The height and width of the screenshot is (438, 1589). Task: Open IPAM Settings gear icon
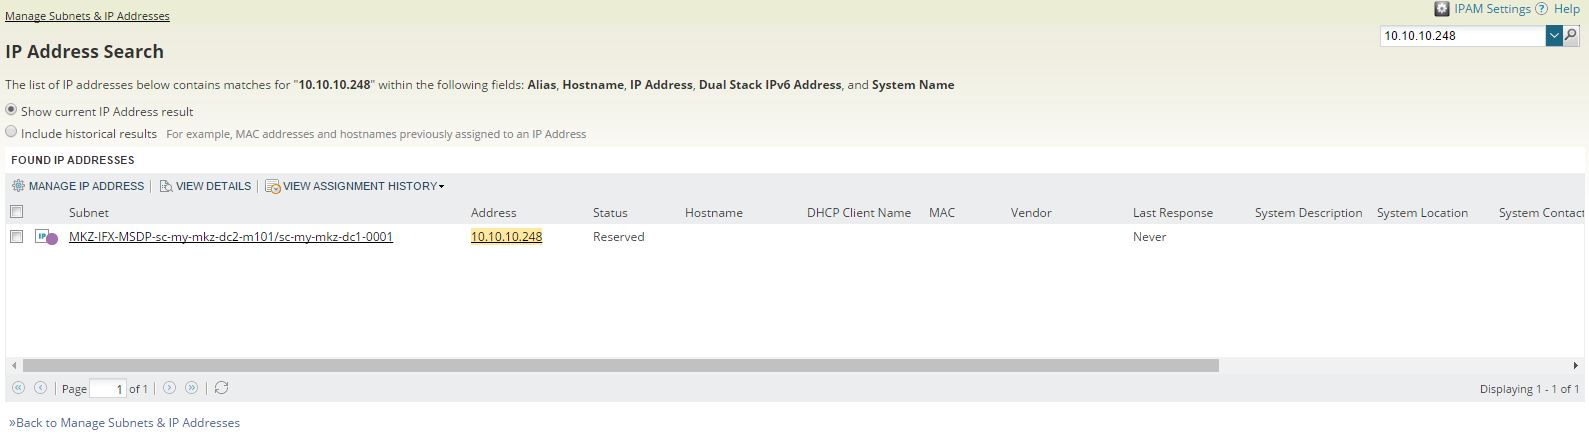click(x=1442, y=9)
